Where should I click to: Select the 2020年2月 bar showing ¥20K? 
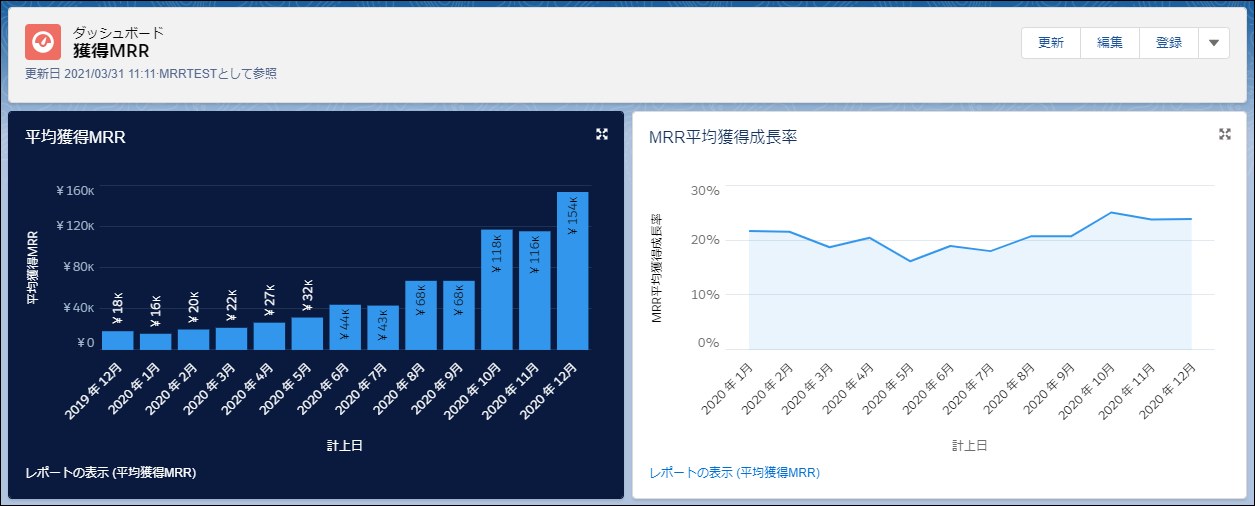[x=194, y=339]
